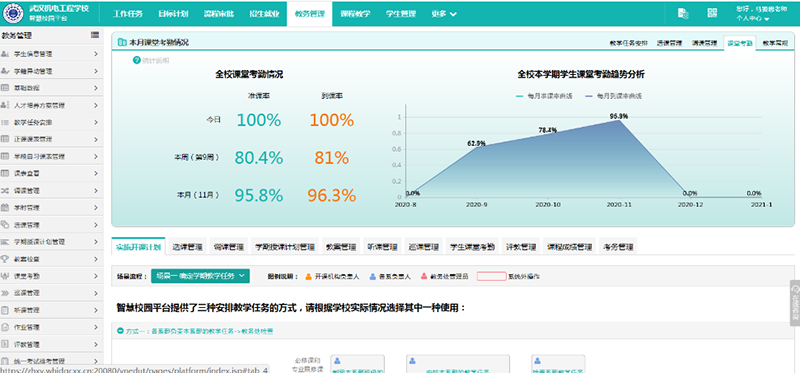Click the 2020-11 peak data point
The image size is (800, 373).
(618, 120)
